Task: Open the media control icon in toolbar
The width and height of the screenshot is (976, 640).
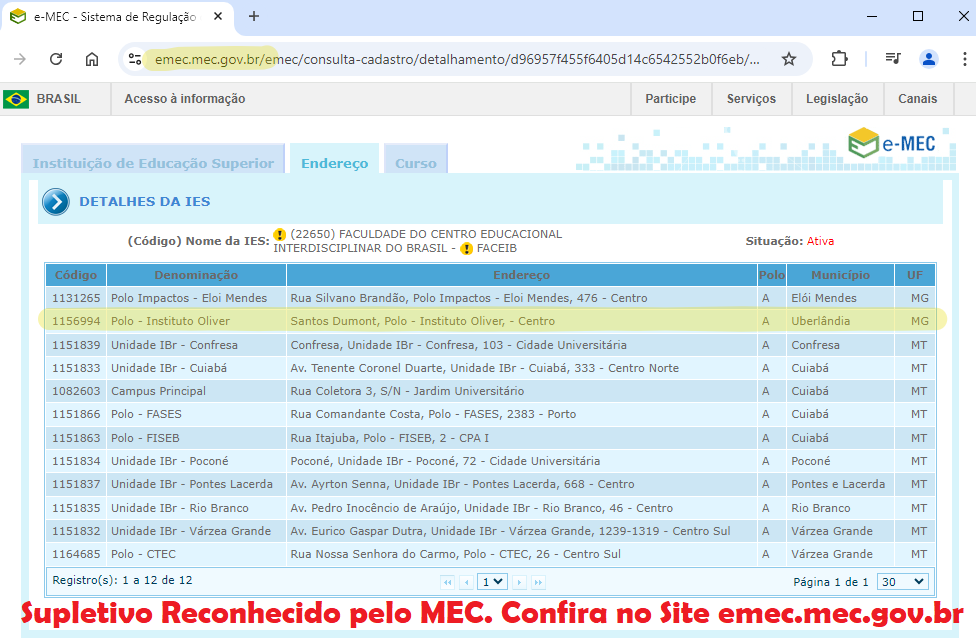Action: tap(893, 59)
